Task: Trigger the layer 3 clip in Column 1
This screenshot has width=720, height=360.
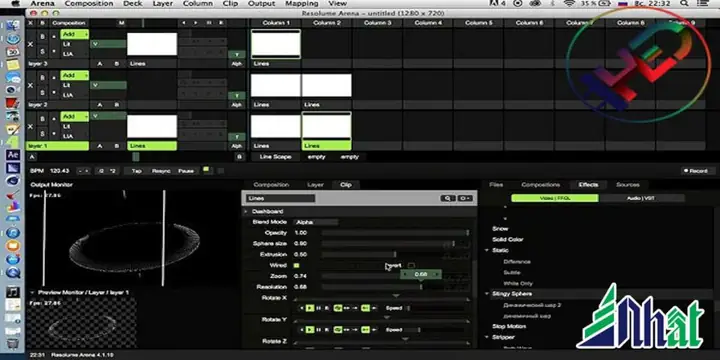Action: point(276,44)
